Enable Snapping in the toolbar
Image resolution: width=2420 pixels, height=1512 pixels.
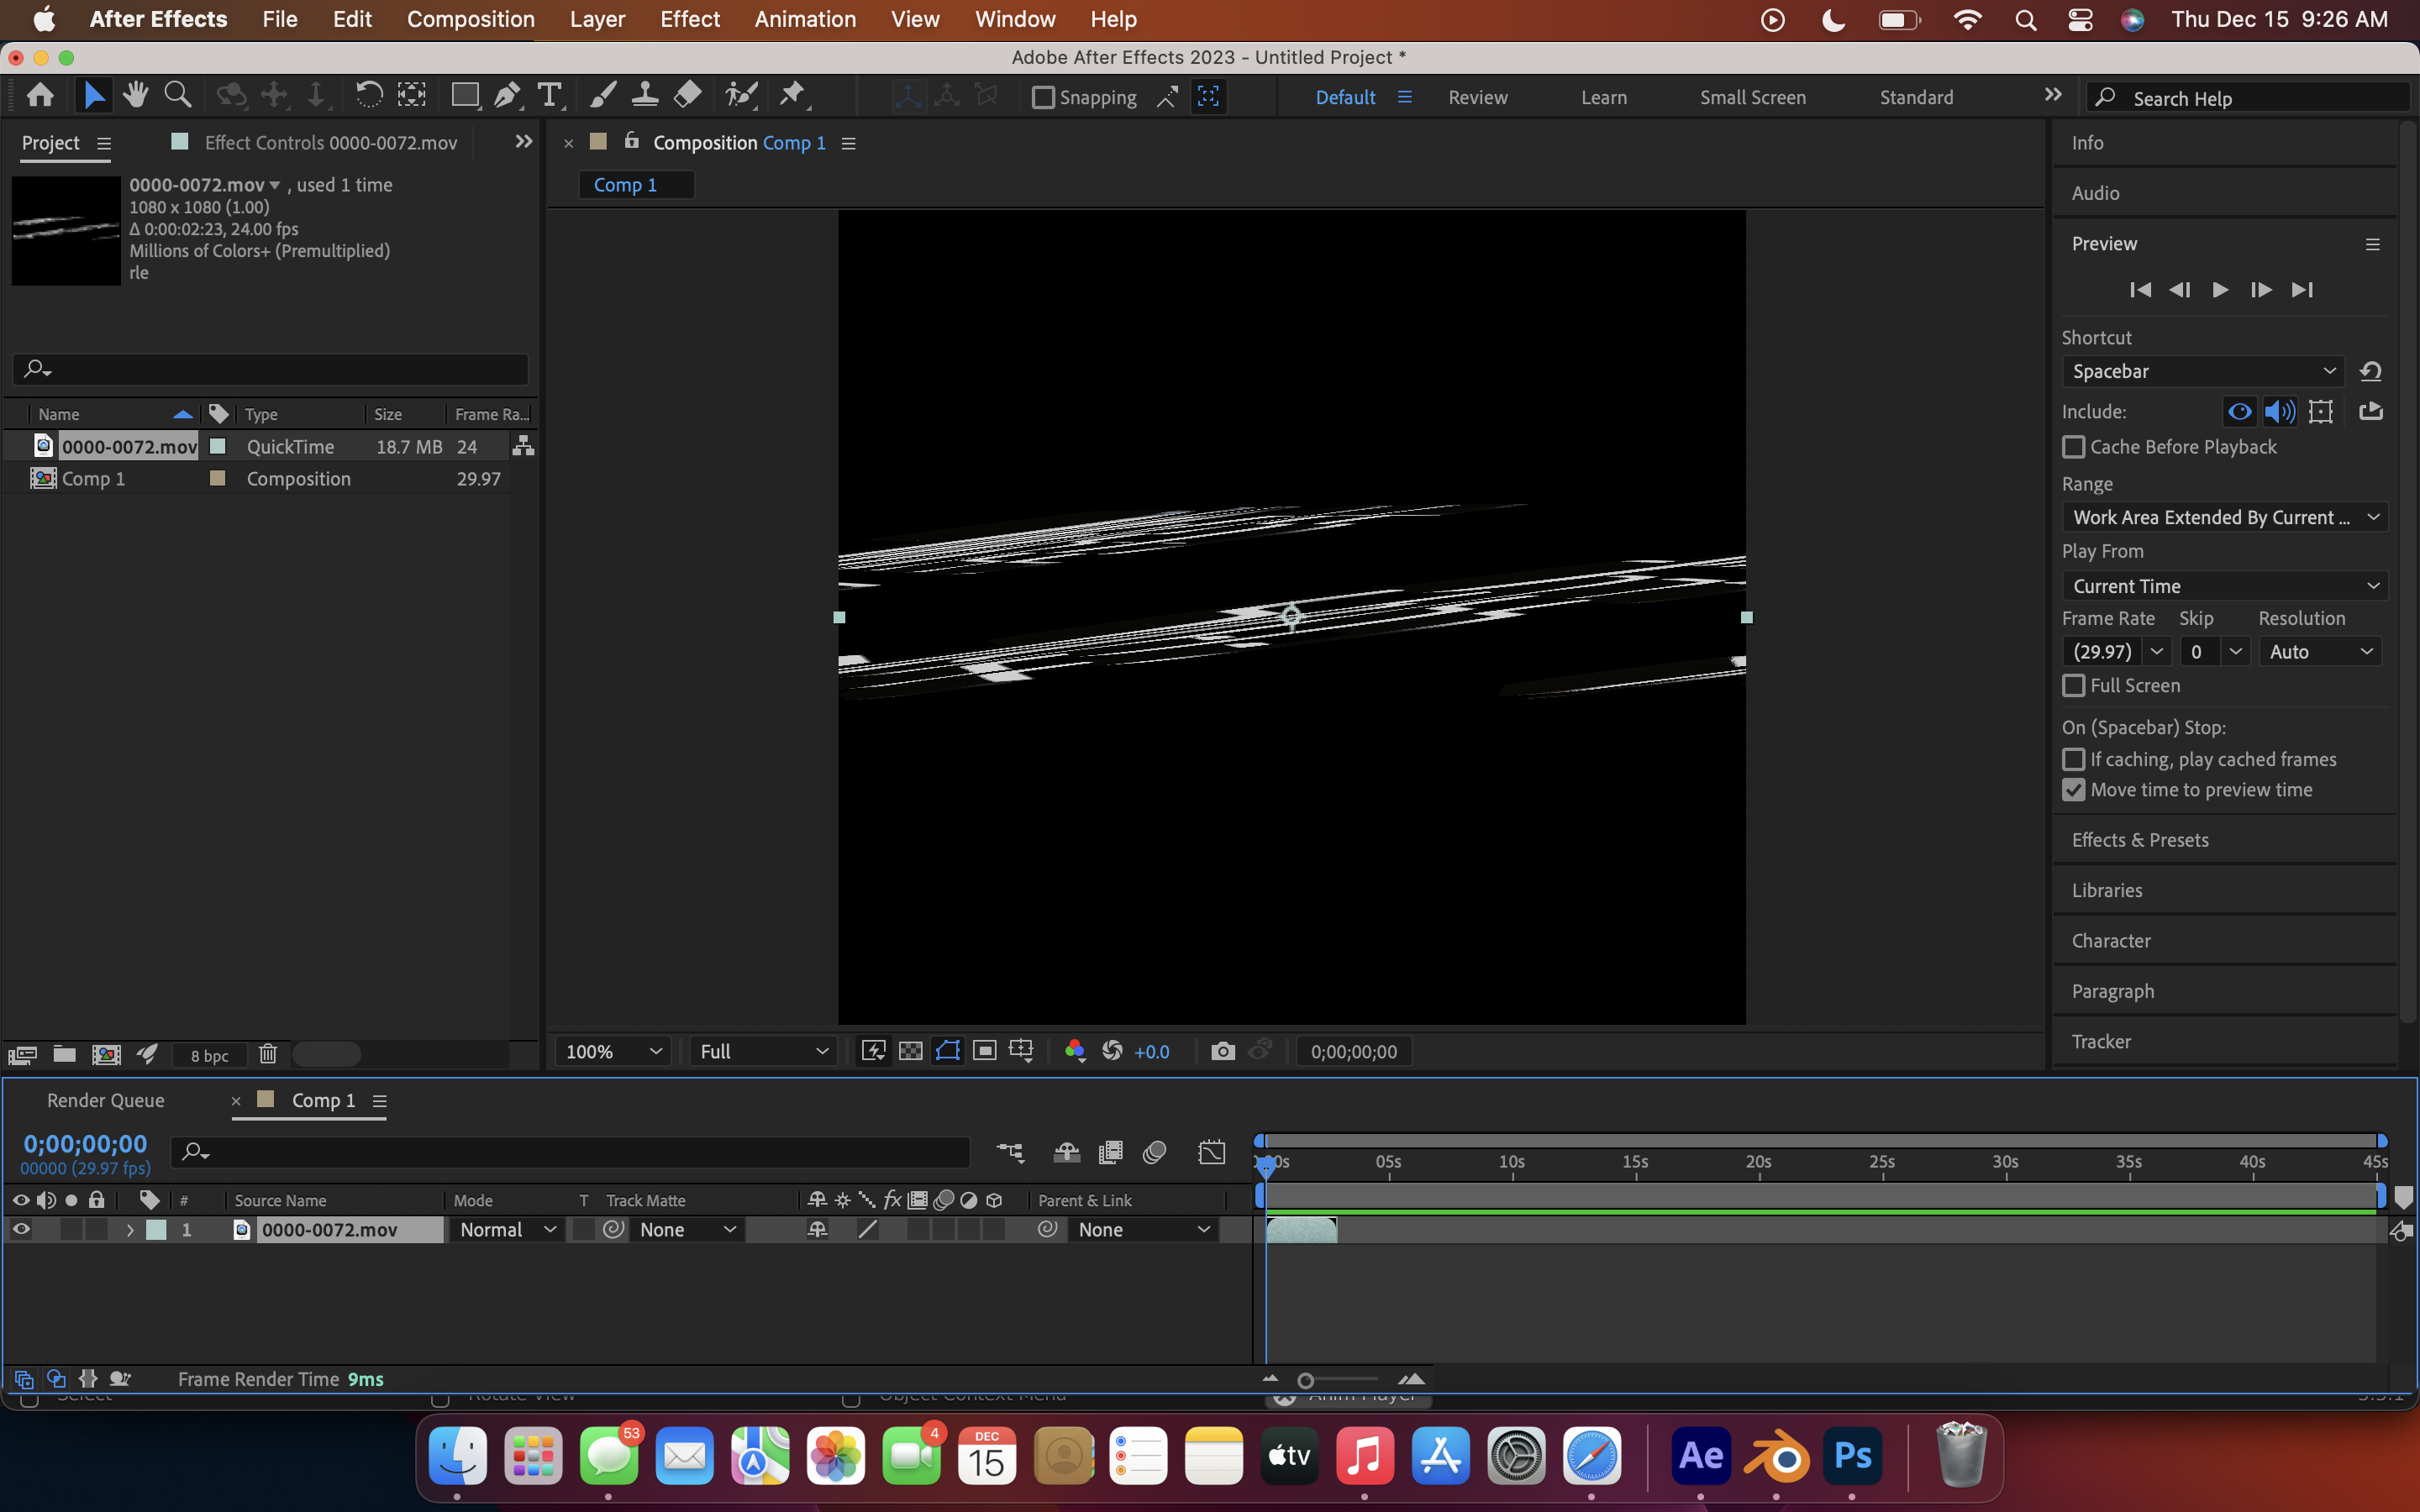click(1045, 97)
